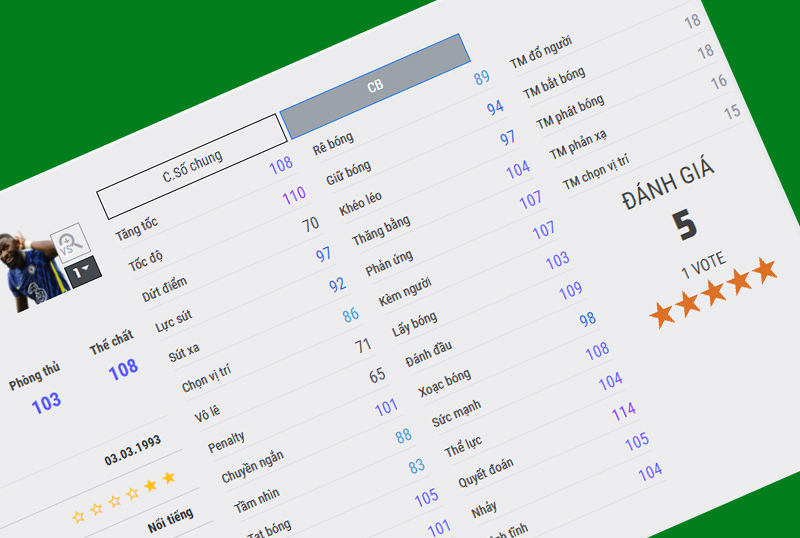The width and height of the screenshot is (800, 538).
Task: Click the last filled yellow star
Action: coord(168,478)
